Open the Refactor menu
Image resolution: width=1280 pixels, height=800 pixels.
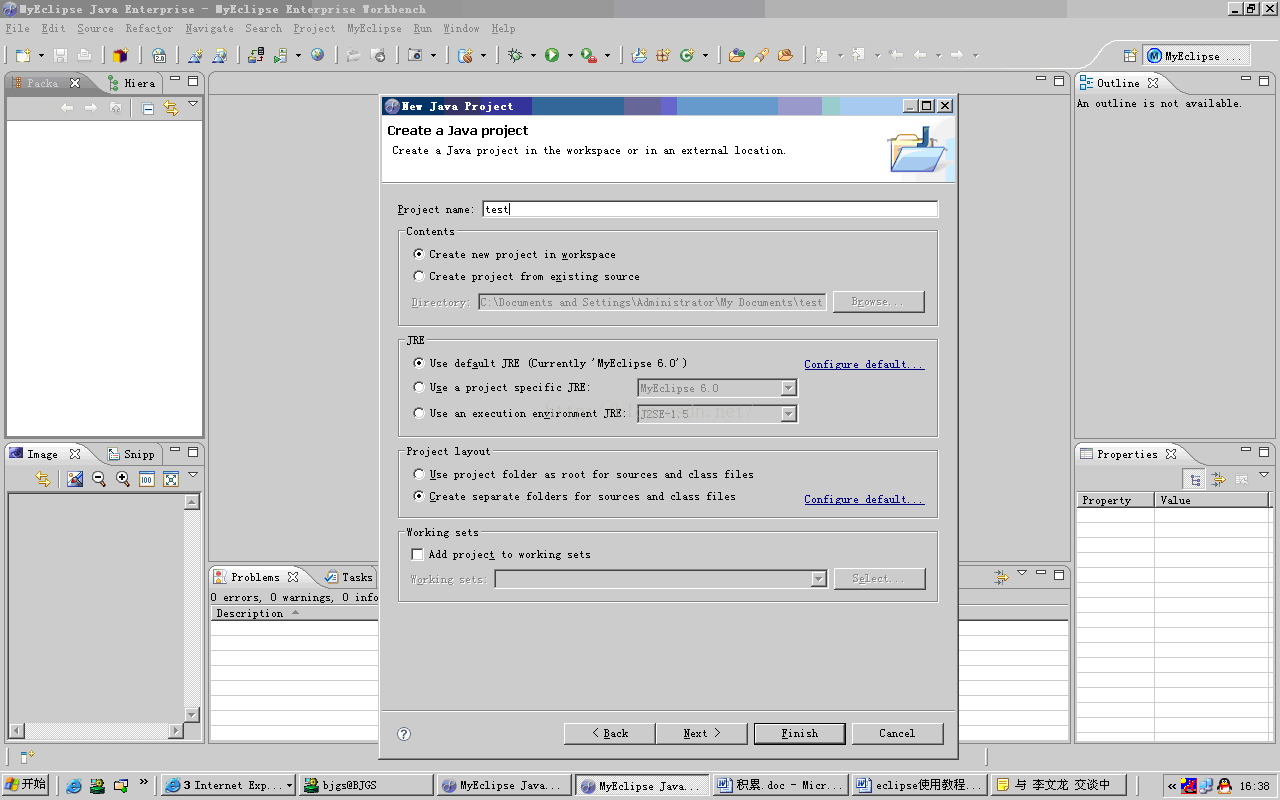(149, 28)
